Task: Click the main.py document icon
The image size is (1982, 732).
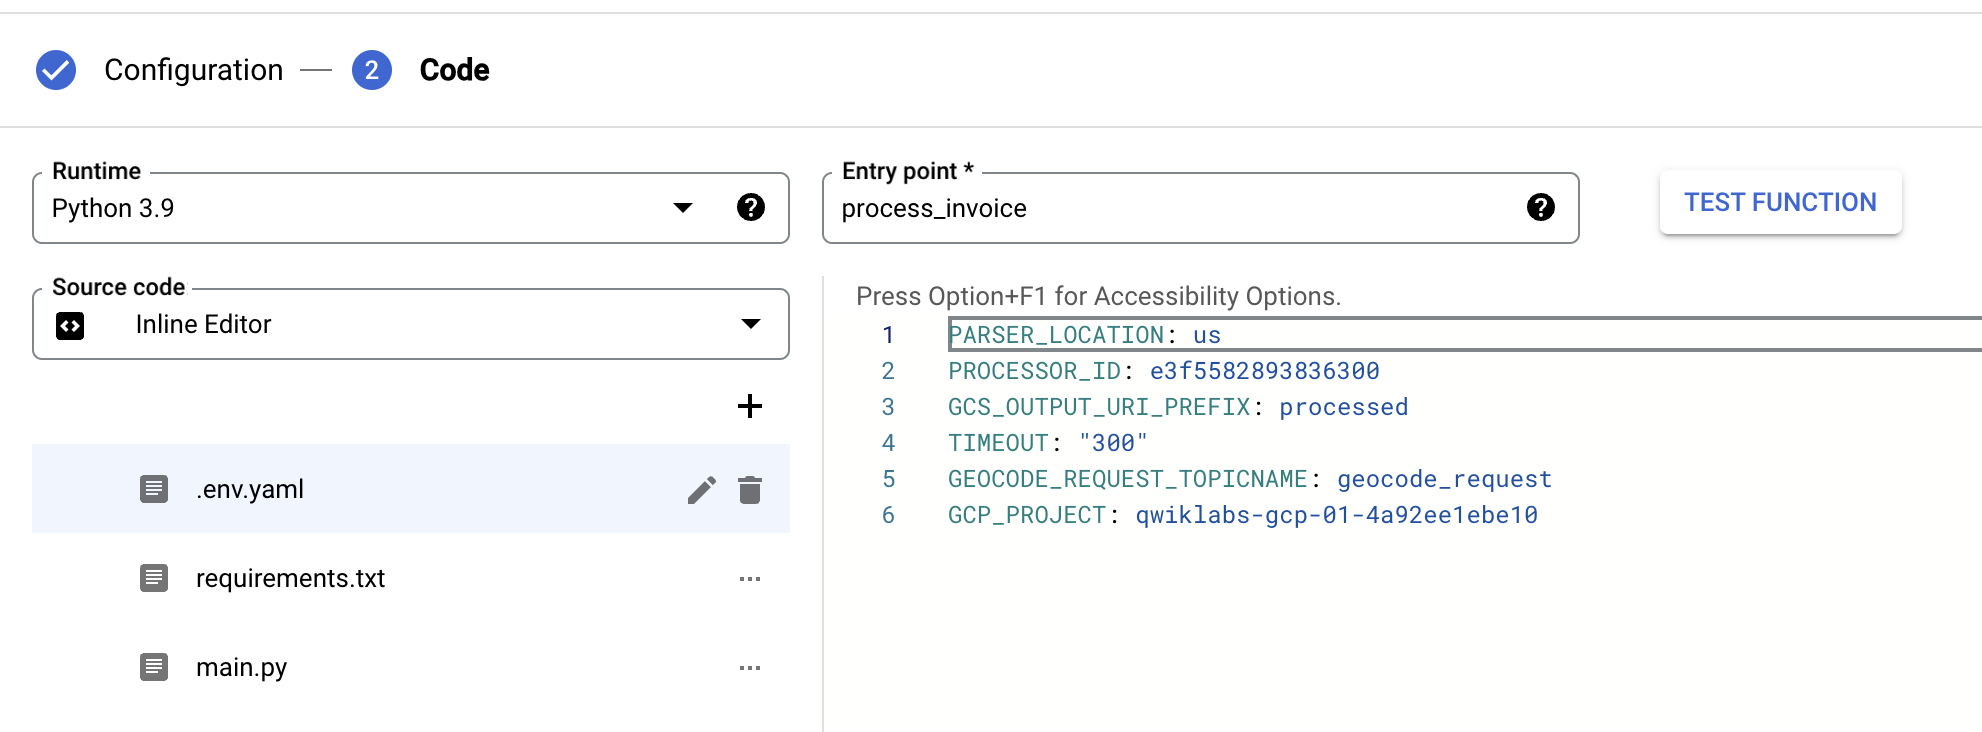Action: (x=154, y=667)
